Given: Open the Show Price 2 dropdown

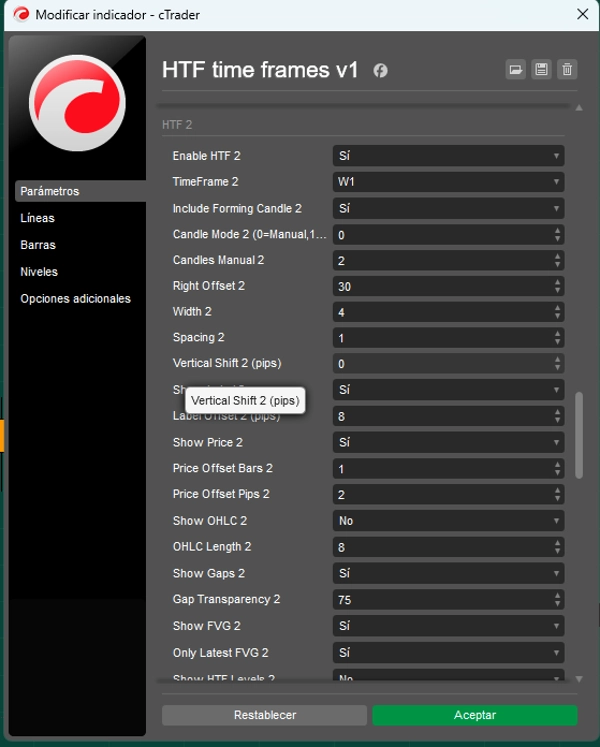Looking at the screenshot, I should click(x=448, y=443).
